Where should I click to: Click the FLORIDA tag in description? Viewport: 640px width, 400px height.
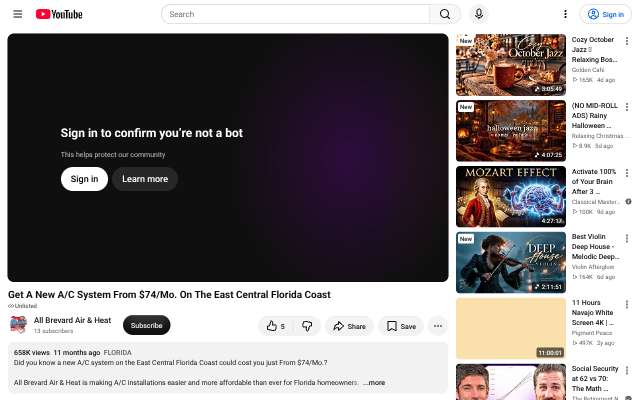click(118, 352)
